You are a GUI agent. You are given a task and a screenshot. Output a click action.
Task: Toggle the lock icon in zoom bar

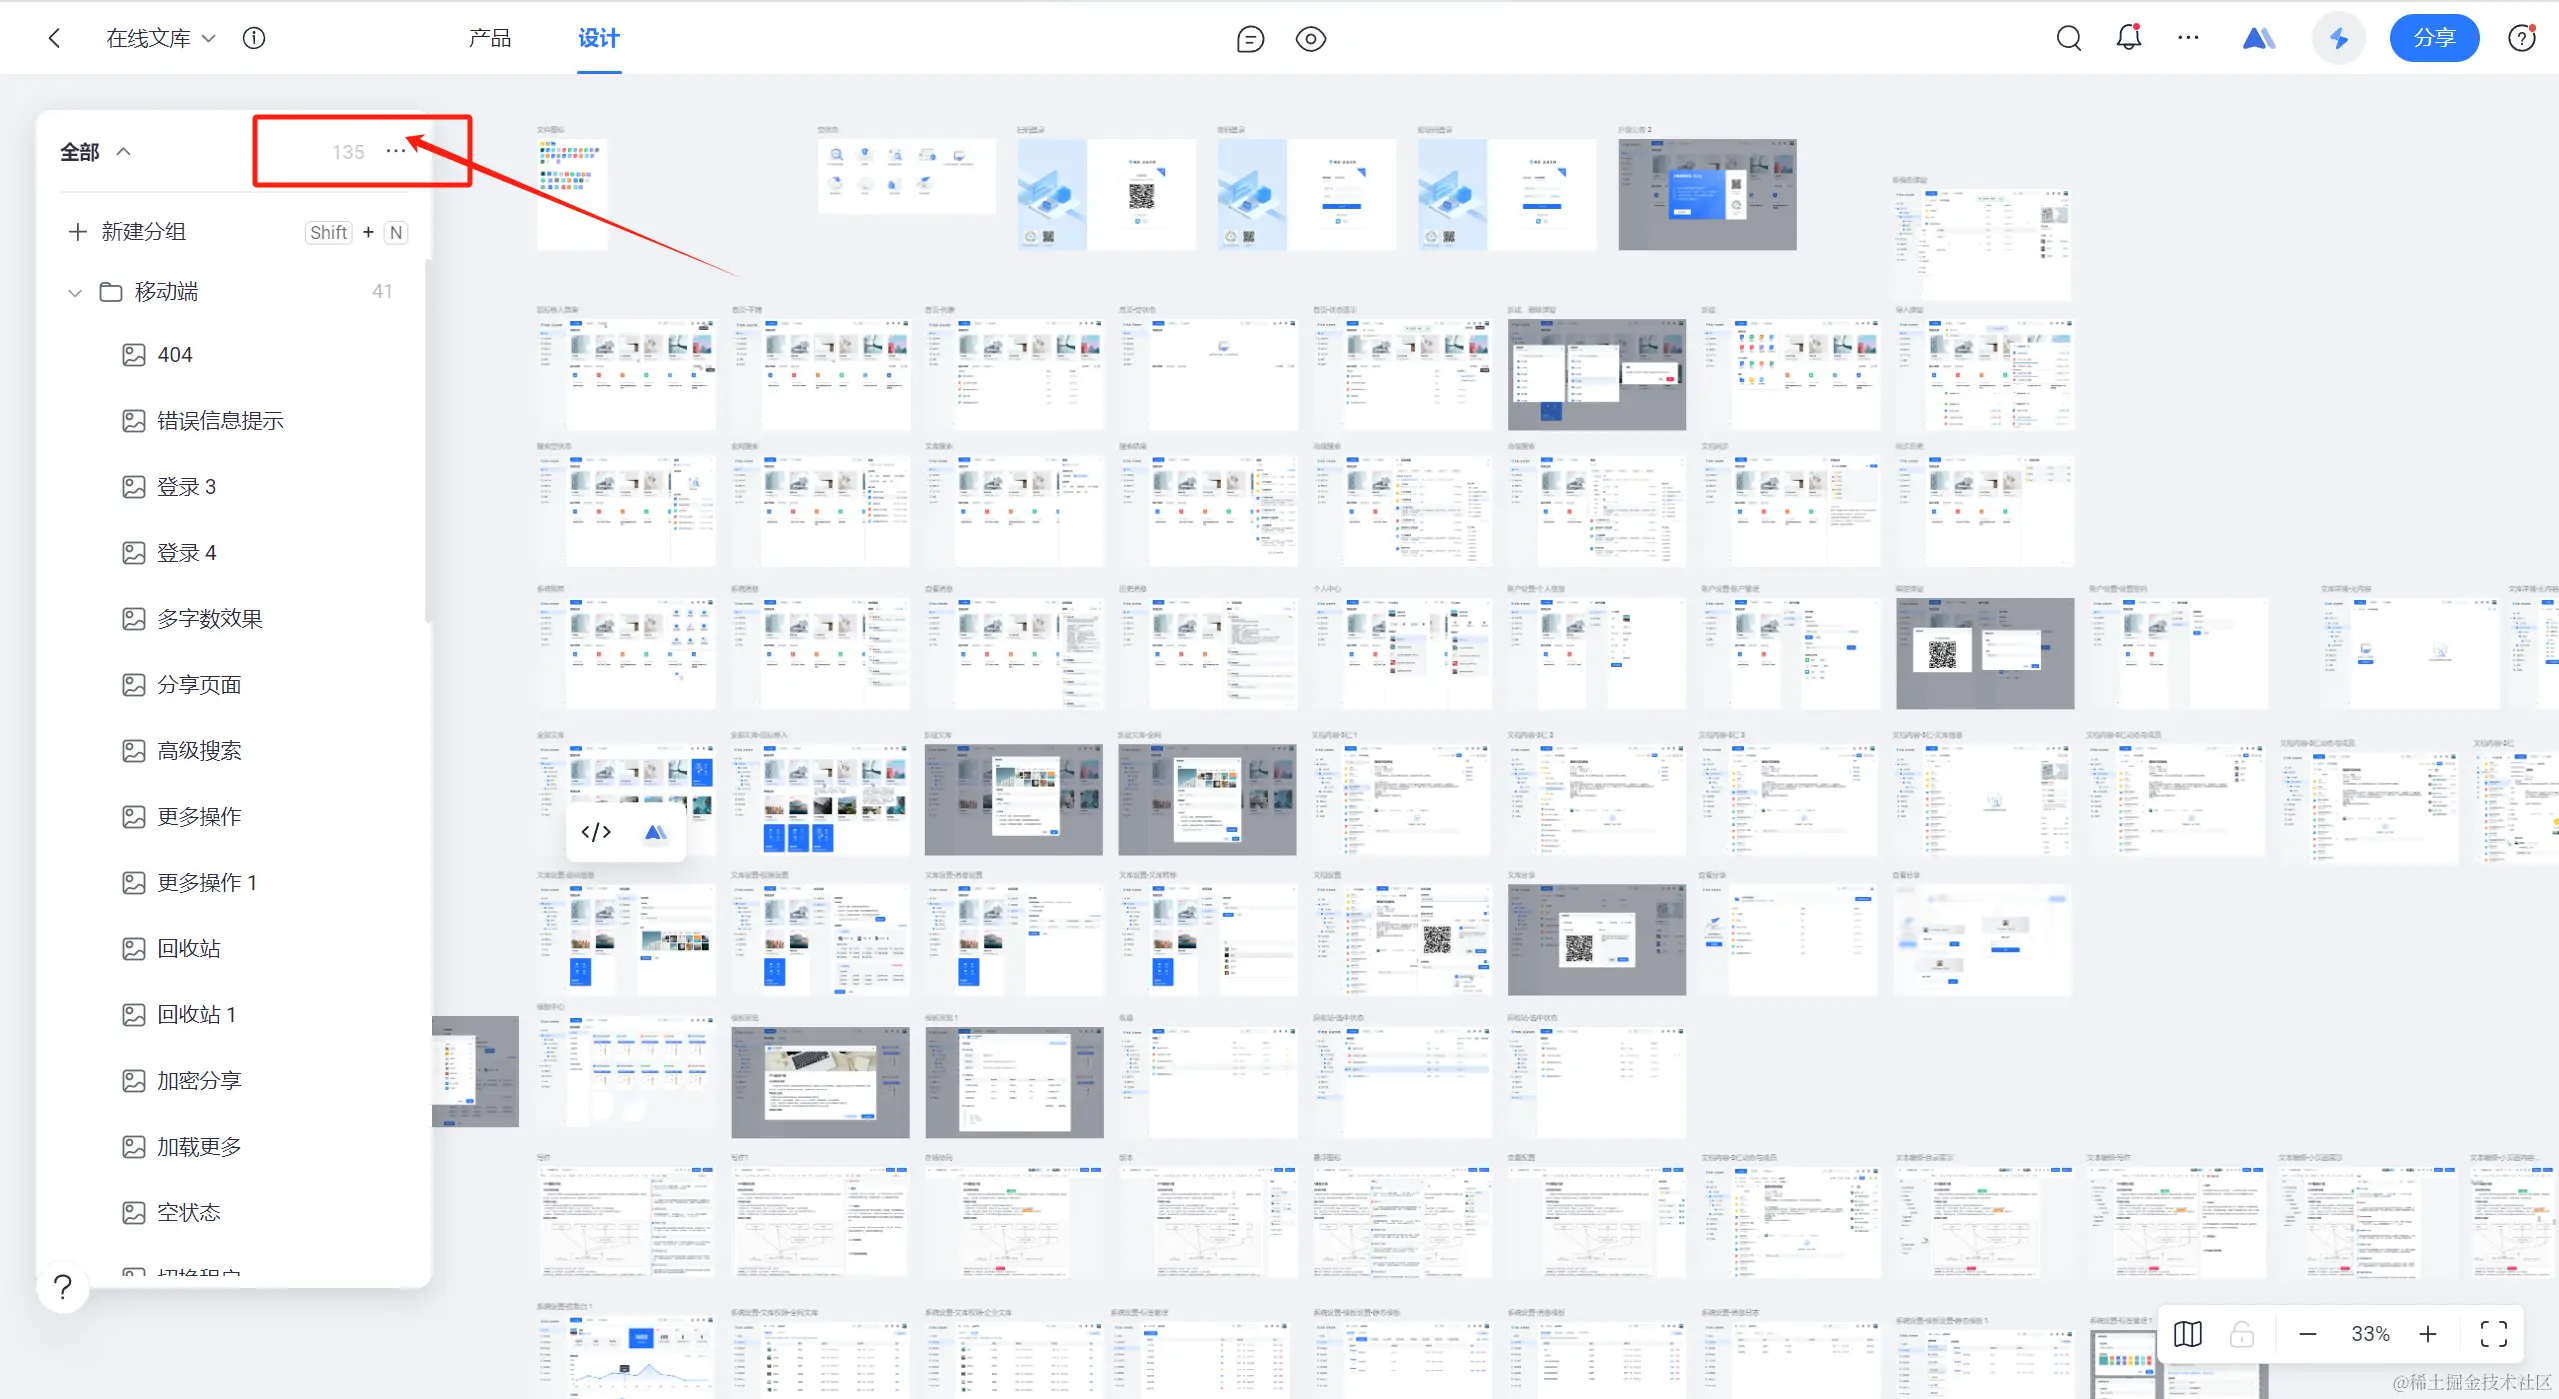(2241, 1334)
